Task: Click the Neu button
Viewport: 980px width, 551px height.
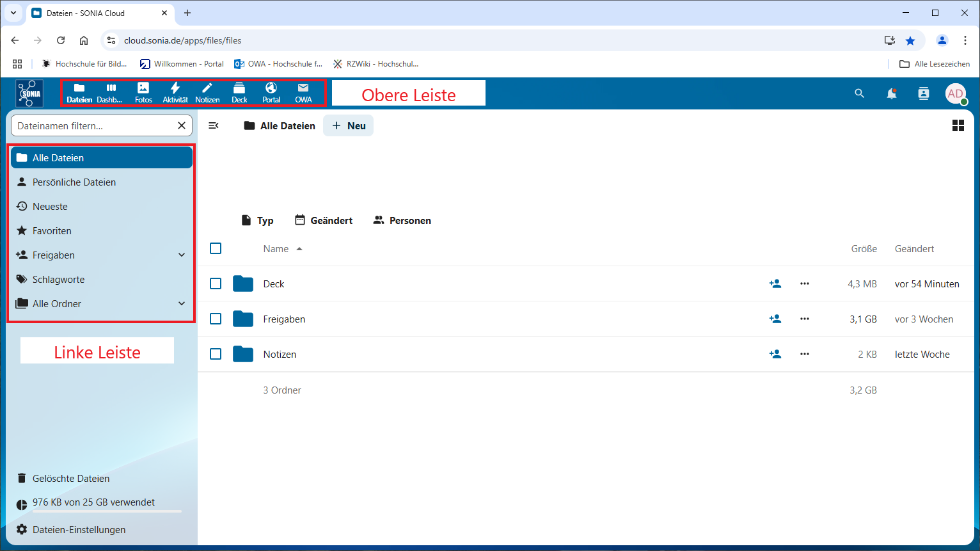Action: [348, 126]
